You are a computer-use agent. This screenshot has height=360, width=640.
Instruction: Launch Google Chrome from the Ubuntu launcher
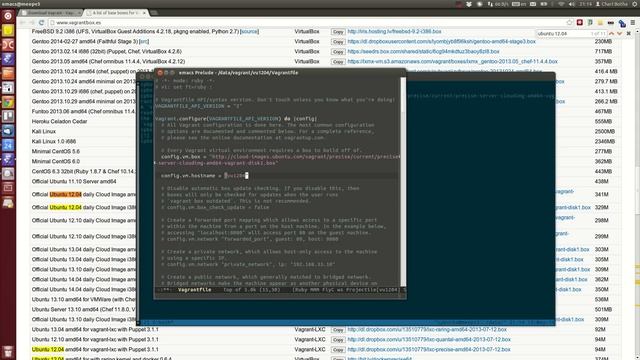coord(8,102)
